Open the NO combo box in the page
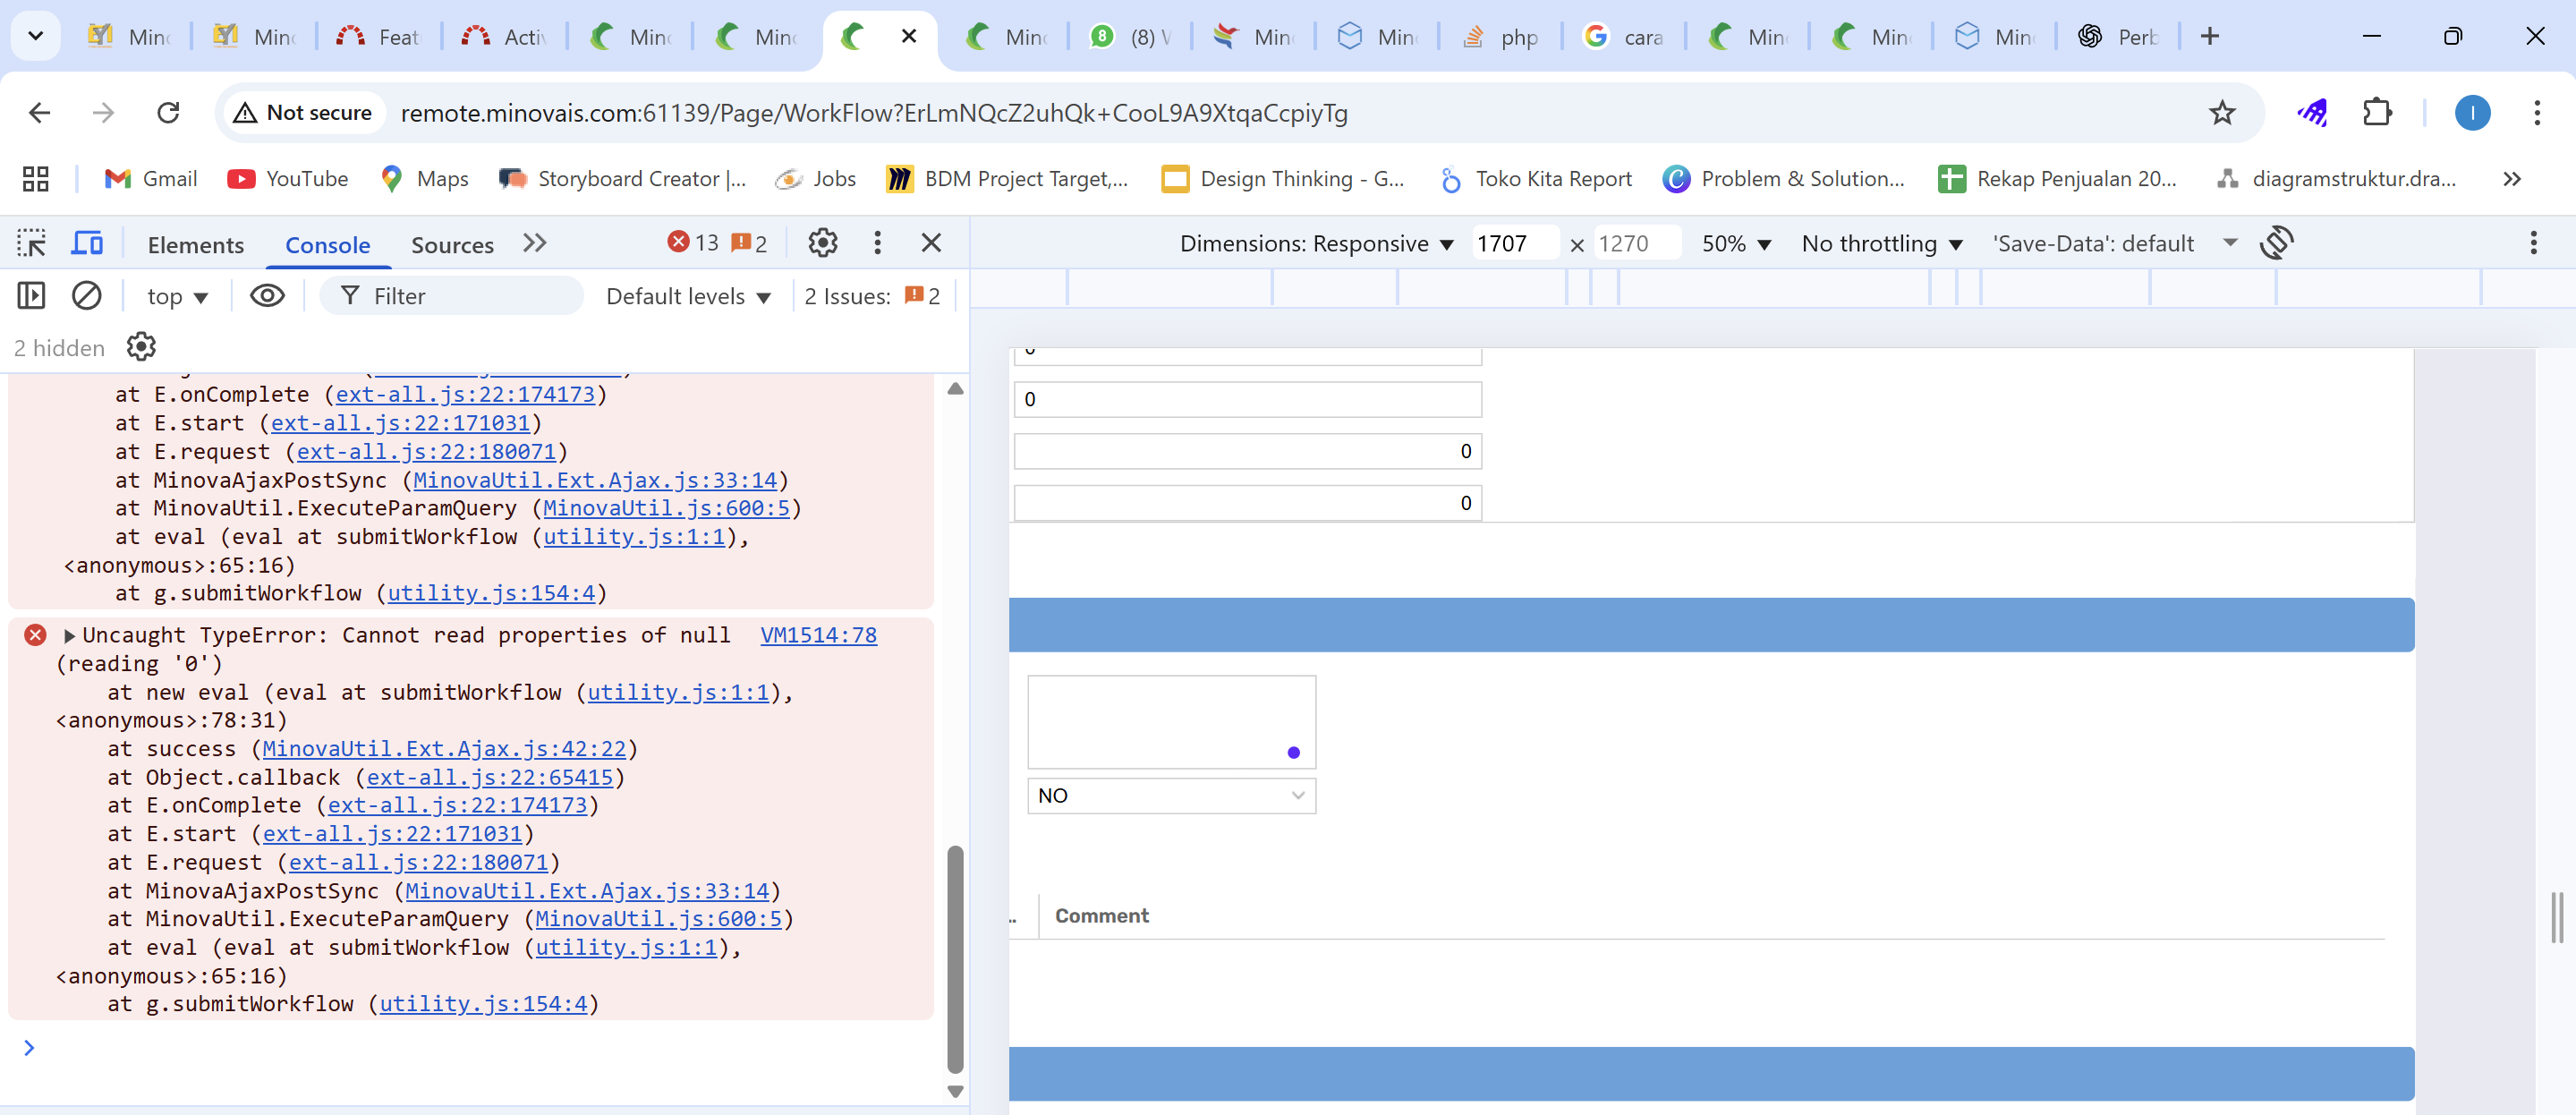 [x=1171, y=796]
